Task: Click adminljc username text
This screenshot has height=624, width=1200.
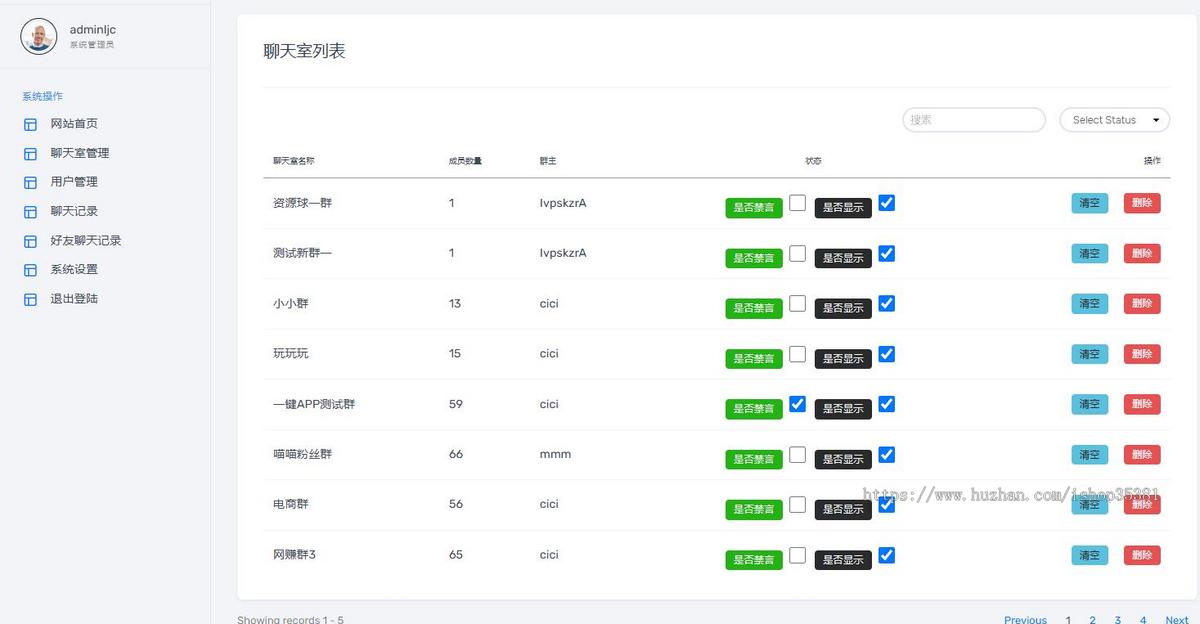Action: point(93,30)
